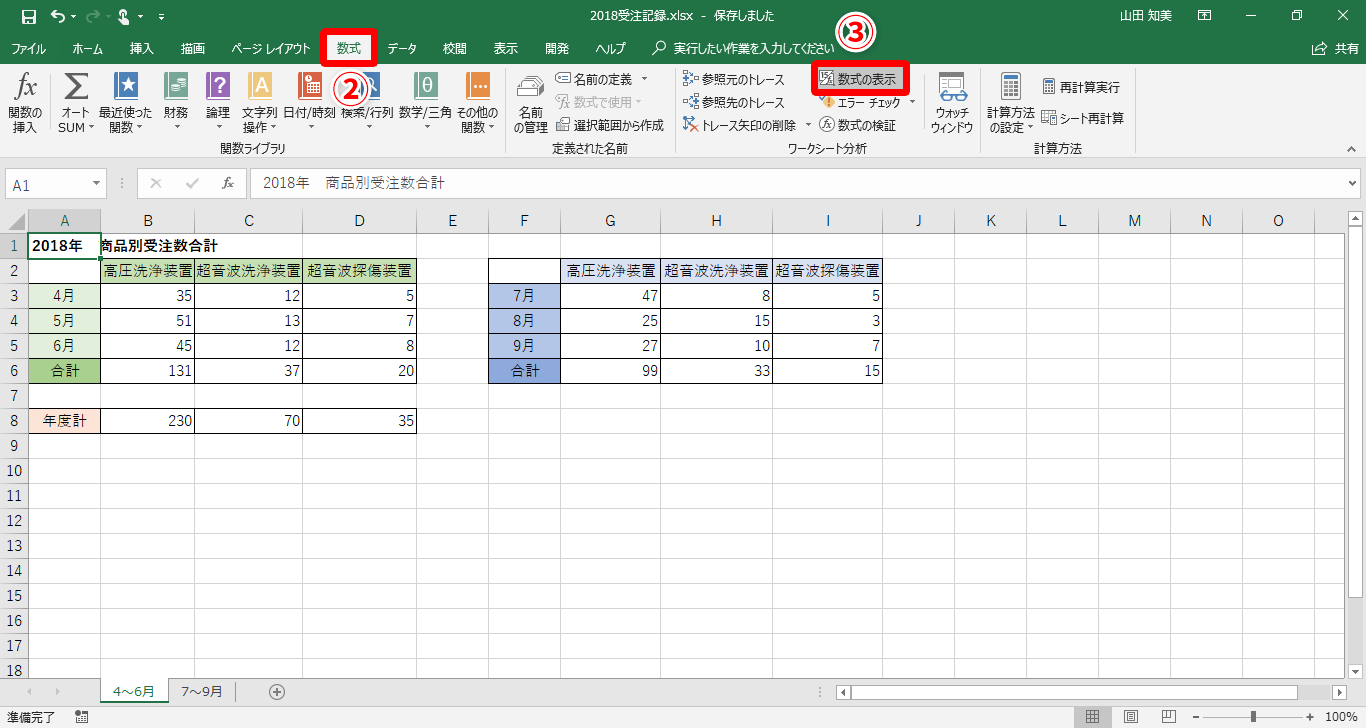Viewport: 1366px width, 728px height.
Task: Click 参照元のトレース
Action: click(x=734, y=79)
